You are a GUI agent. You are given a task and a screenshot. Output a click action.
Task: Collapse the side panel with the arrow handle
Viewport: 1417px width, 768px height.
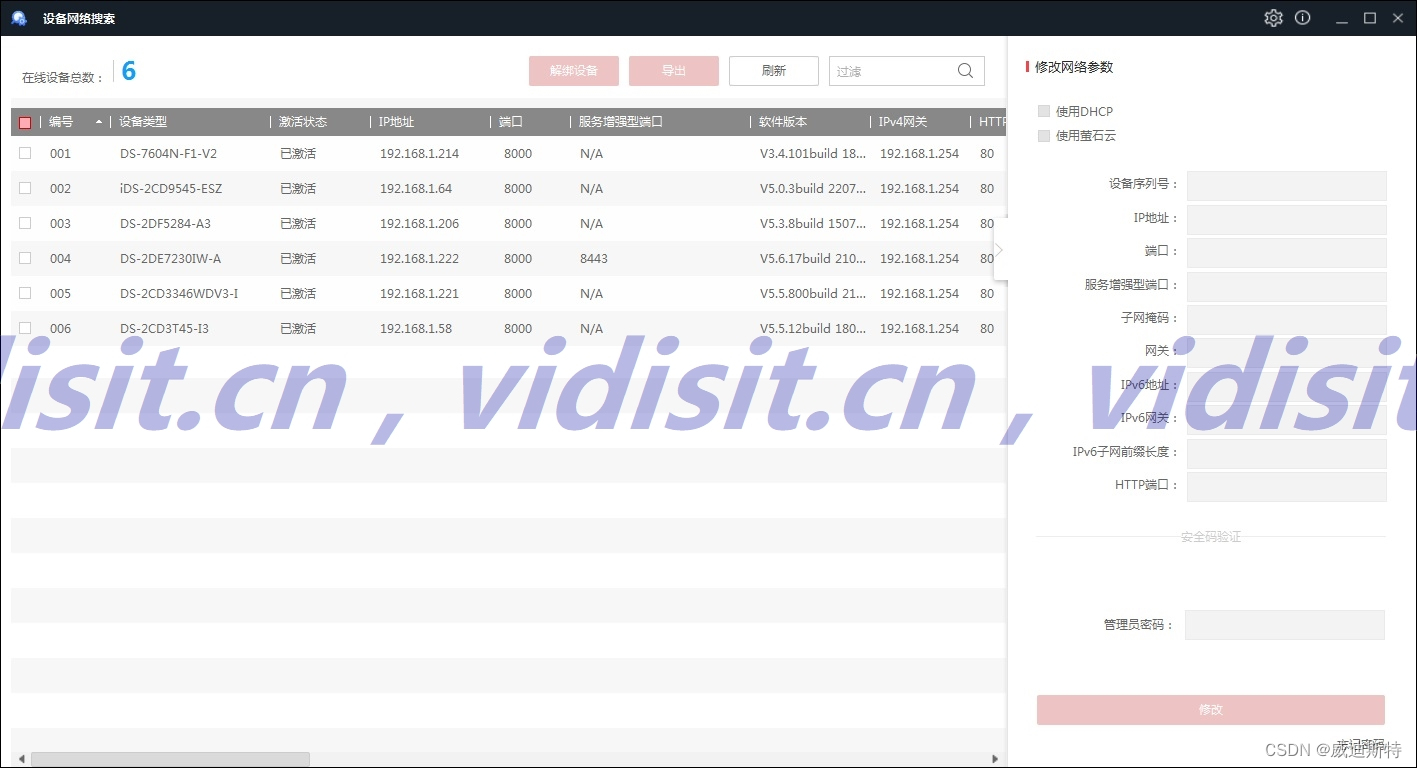(999, 250)
